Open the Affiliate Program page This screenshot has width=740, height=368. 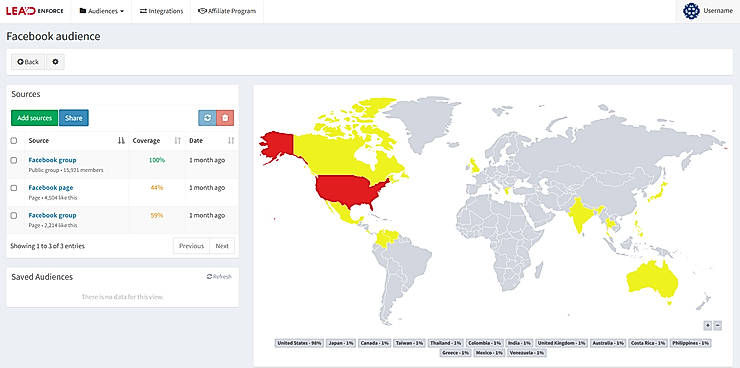pyautogui.click(x=227, y=11)
